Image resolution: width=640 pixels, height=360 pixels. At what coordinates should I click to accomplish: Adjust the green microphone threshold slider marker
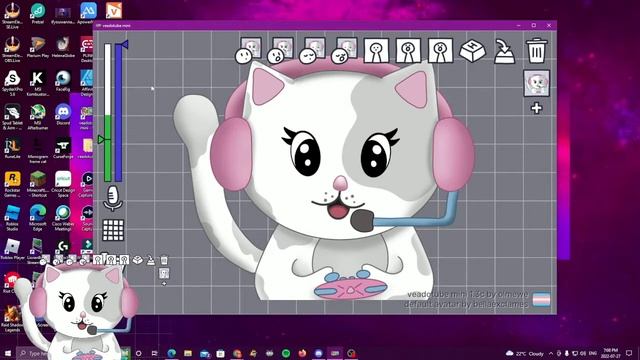tap(102, 140)
